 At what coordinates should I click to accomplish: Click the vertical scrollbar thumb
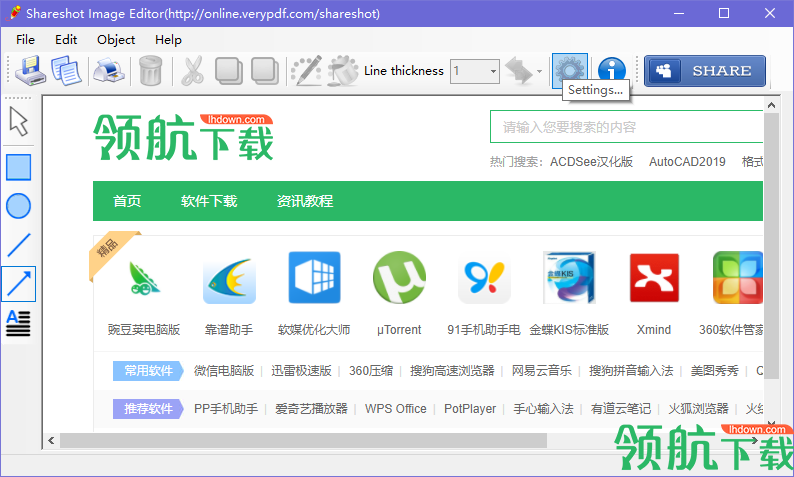click(x=771, y=246)
